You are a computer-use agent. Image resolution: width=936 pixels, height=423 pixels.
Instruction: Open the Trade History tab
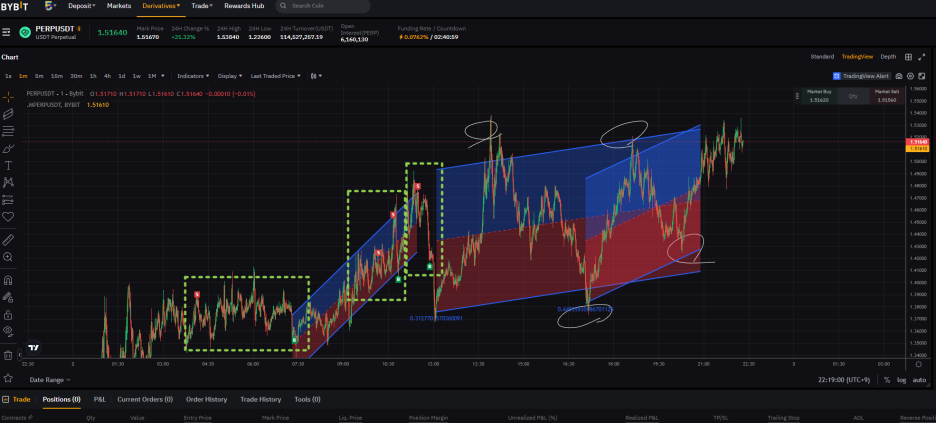coord(261,399)
